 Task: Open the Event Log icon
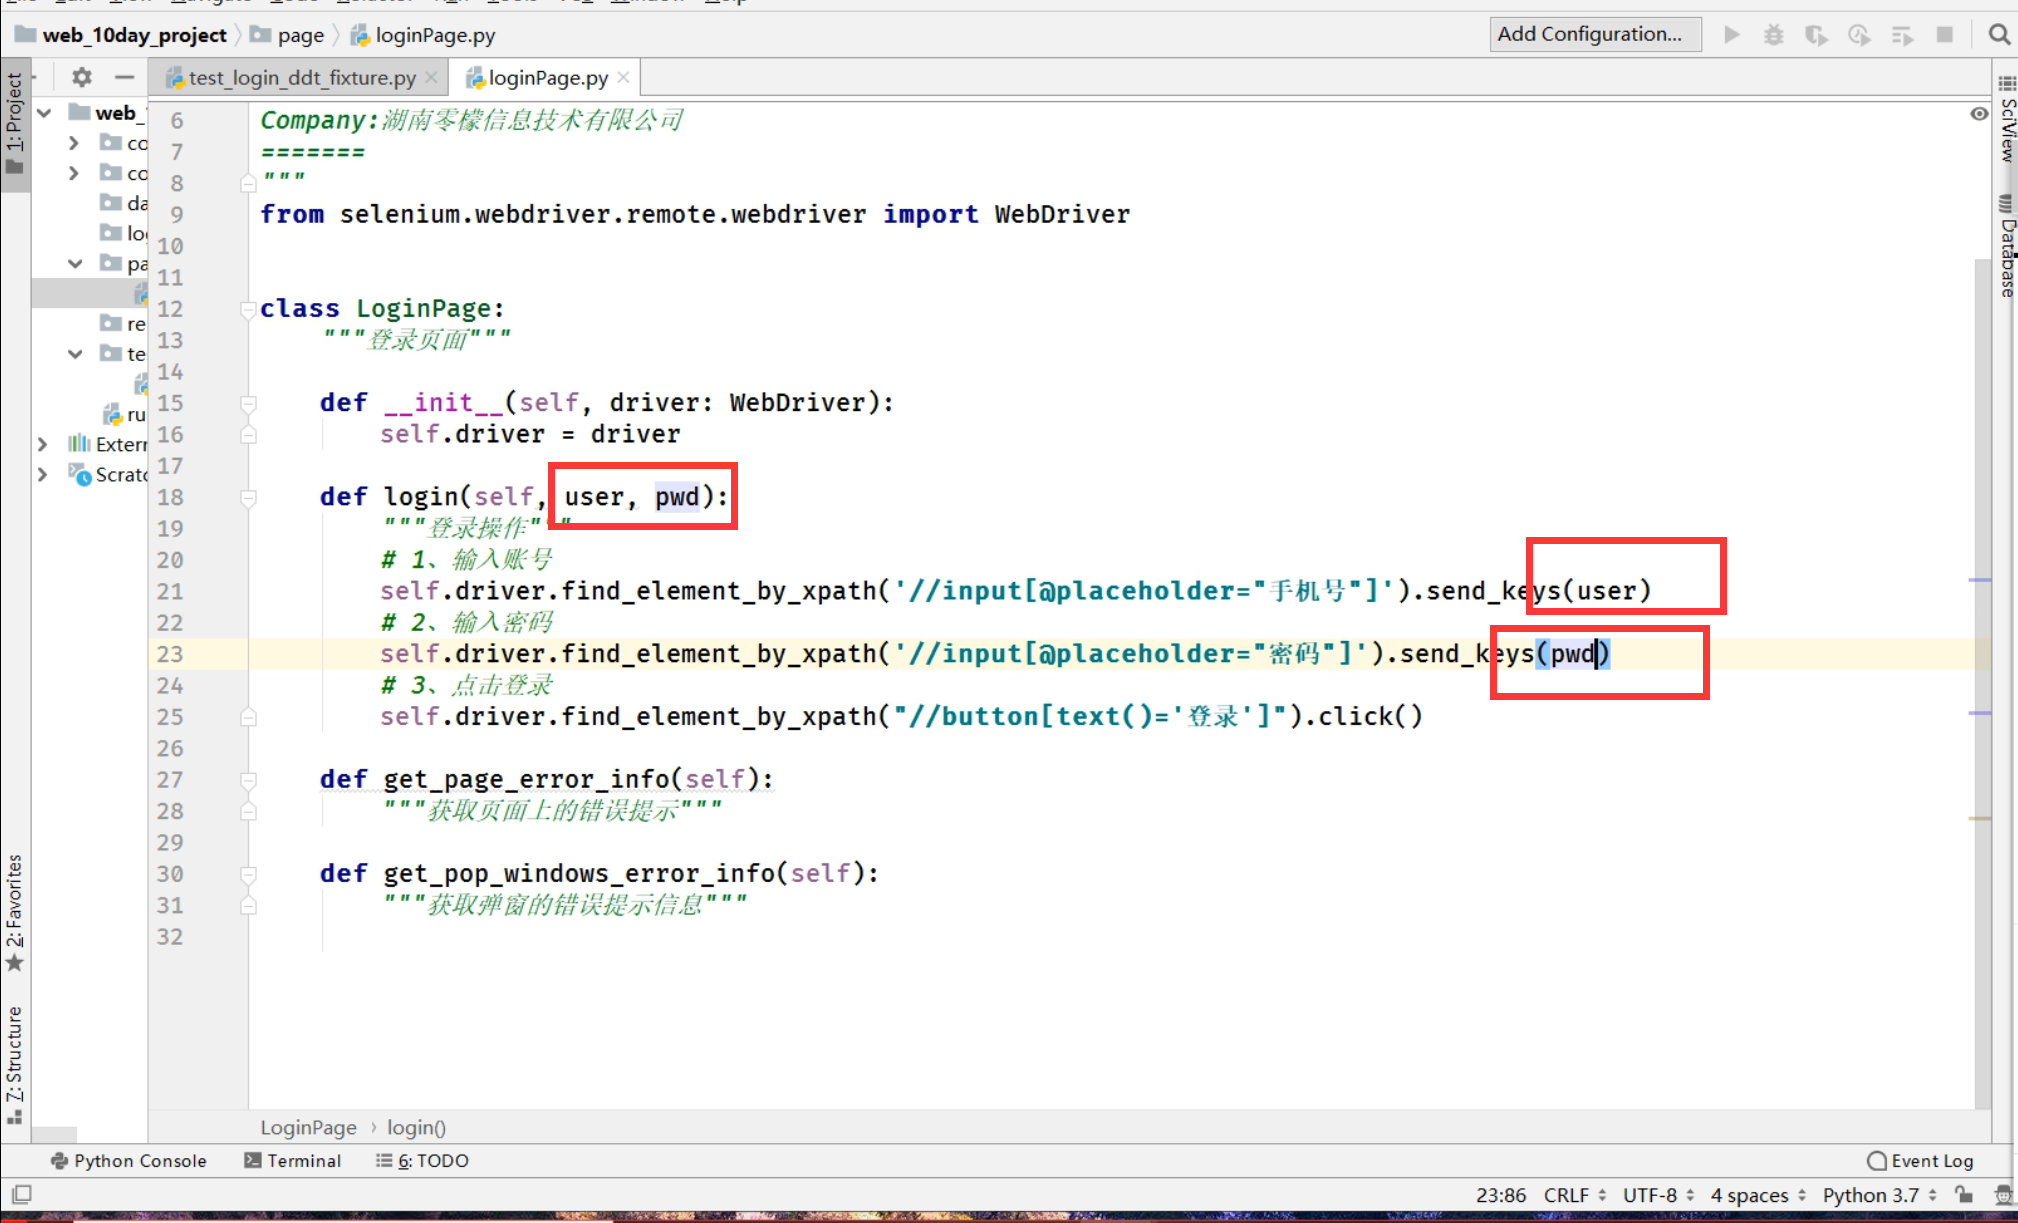(x=1877, y=1160)
